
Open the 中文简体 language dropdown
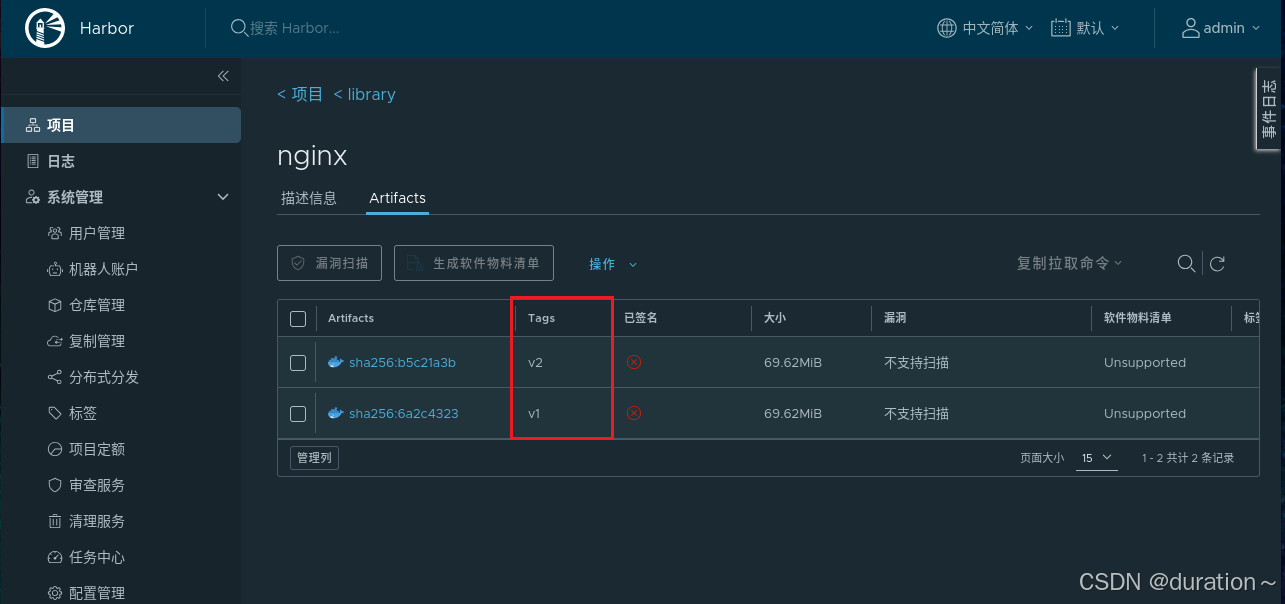point(985,28)
